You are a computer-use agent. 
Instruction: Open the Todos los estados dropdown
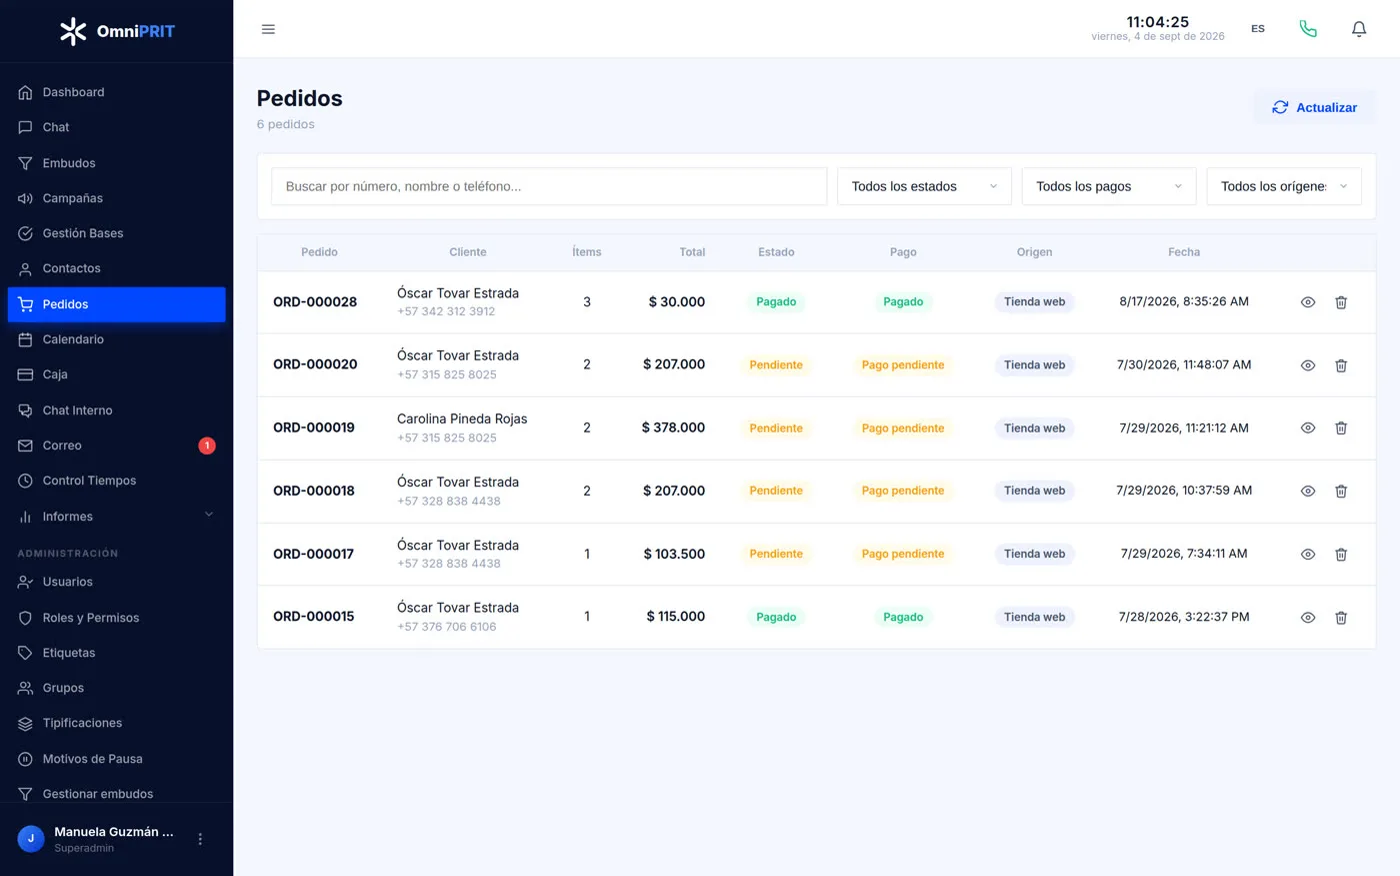[x=924, y=186]
